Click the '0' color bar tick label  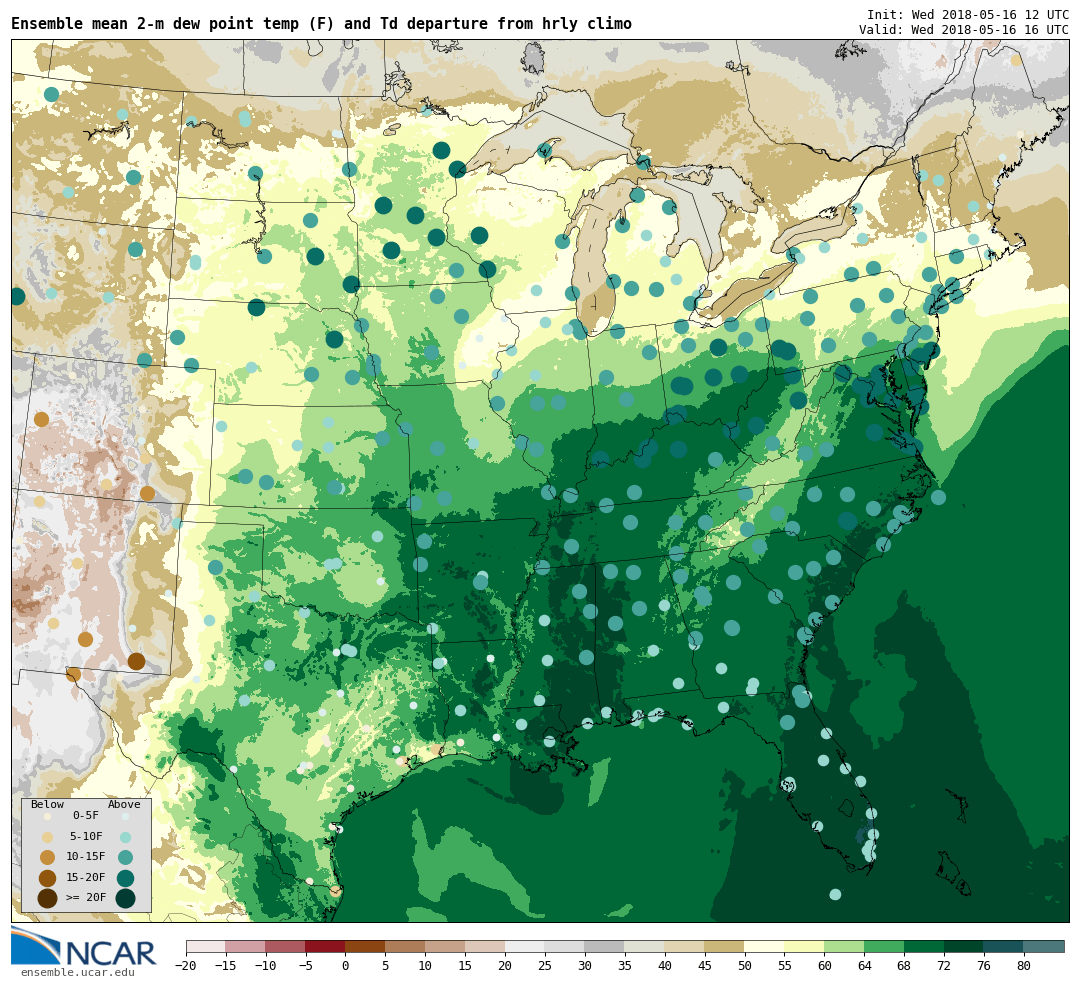[x=346, y=966]
